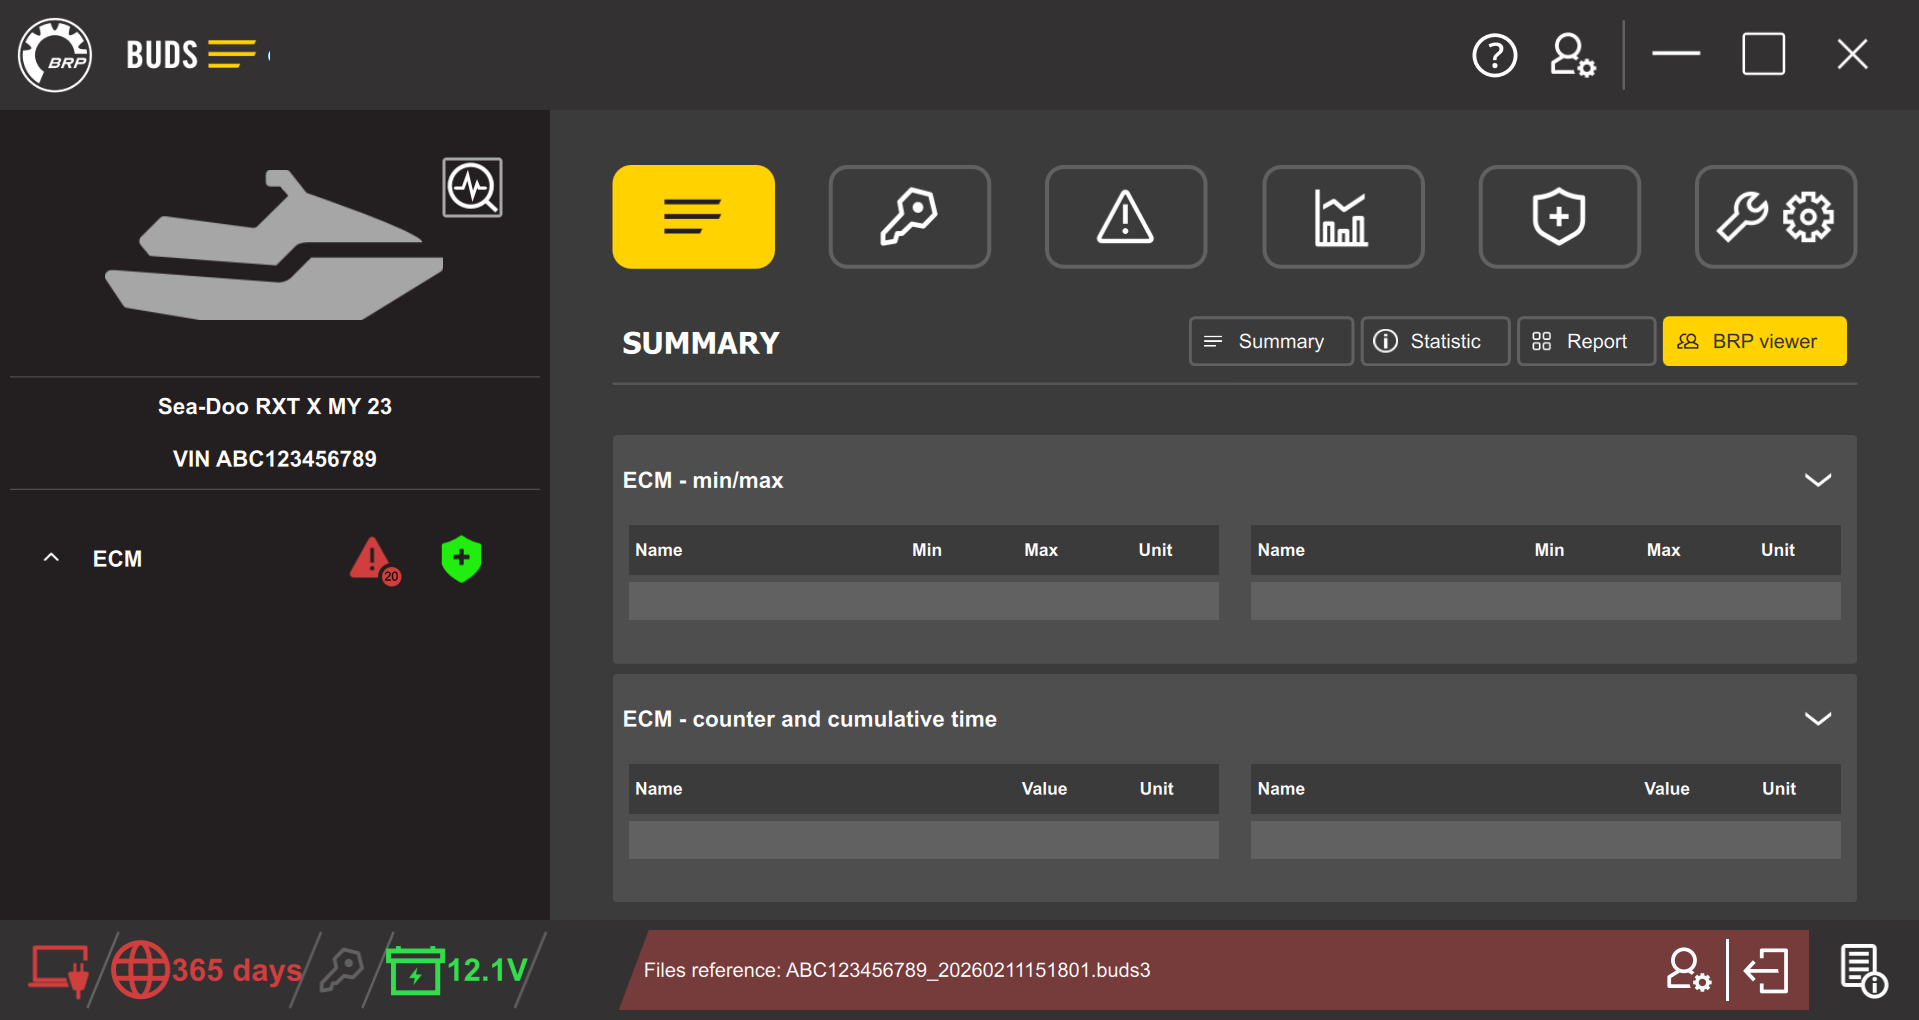Click the battery voltage 12.1V indicator

coord(460,970)
